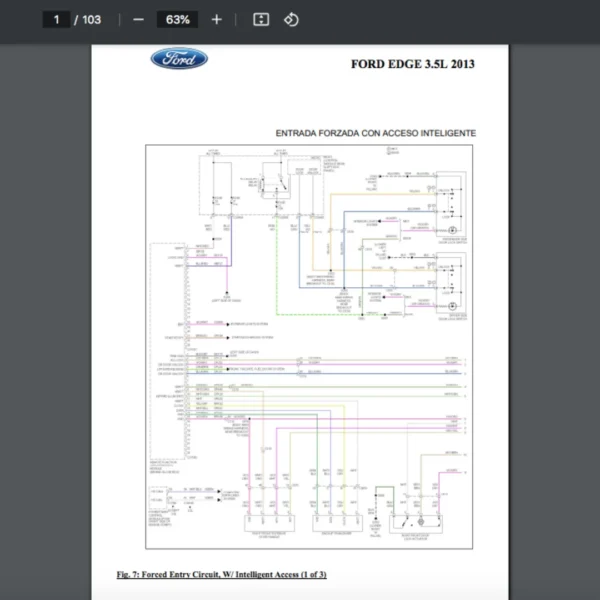Click the tall dashed module box on left
The width and height of the screenshot is (600, 600).
click(x=168, y=350)
